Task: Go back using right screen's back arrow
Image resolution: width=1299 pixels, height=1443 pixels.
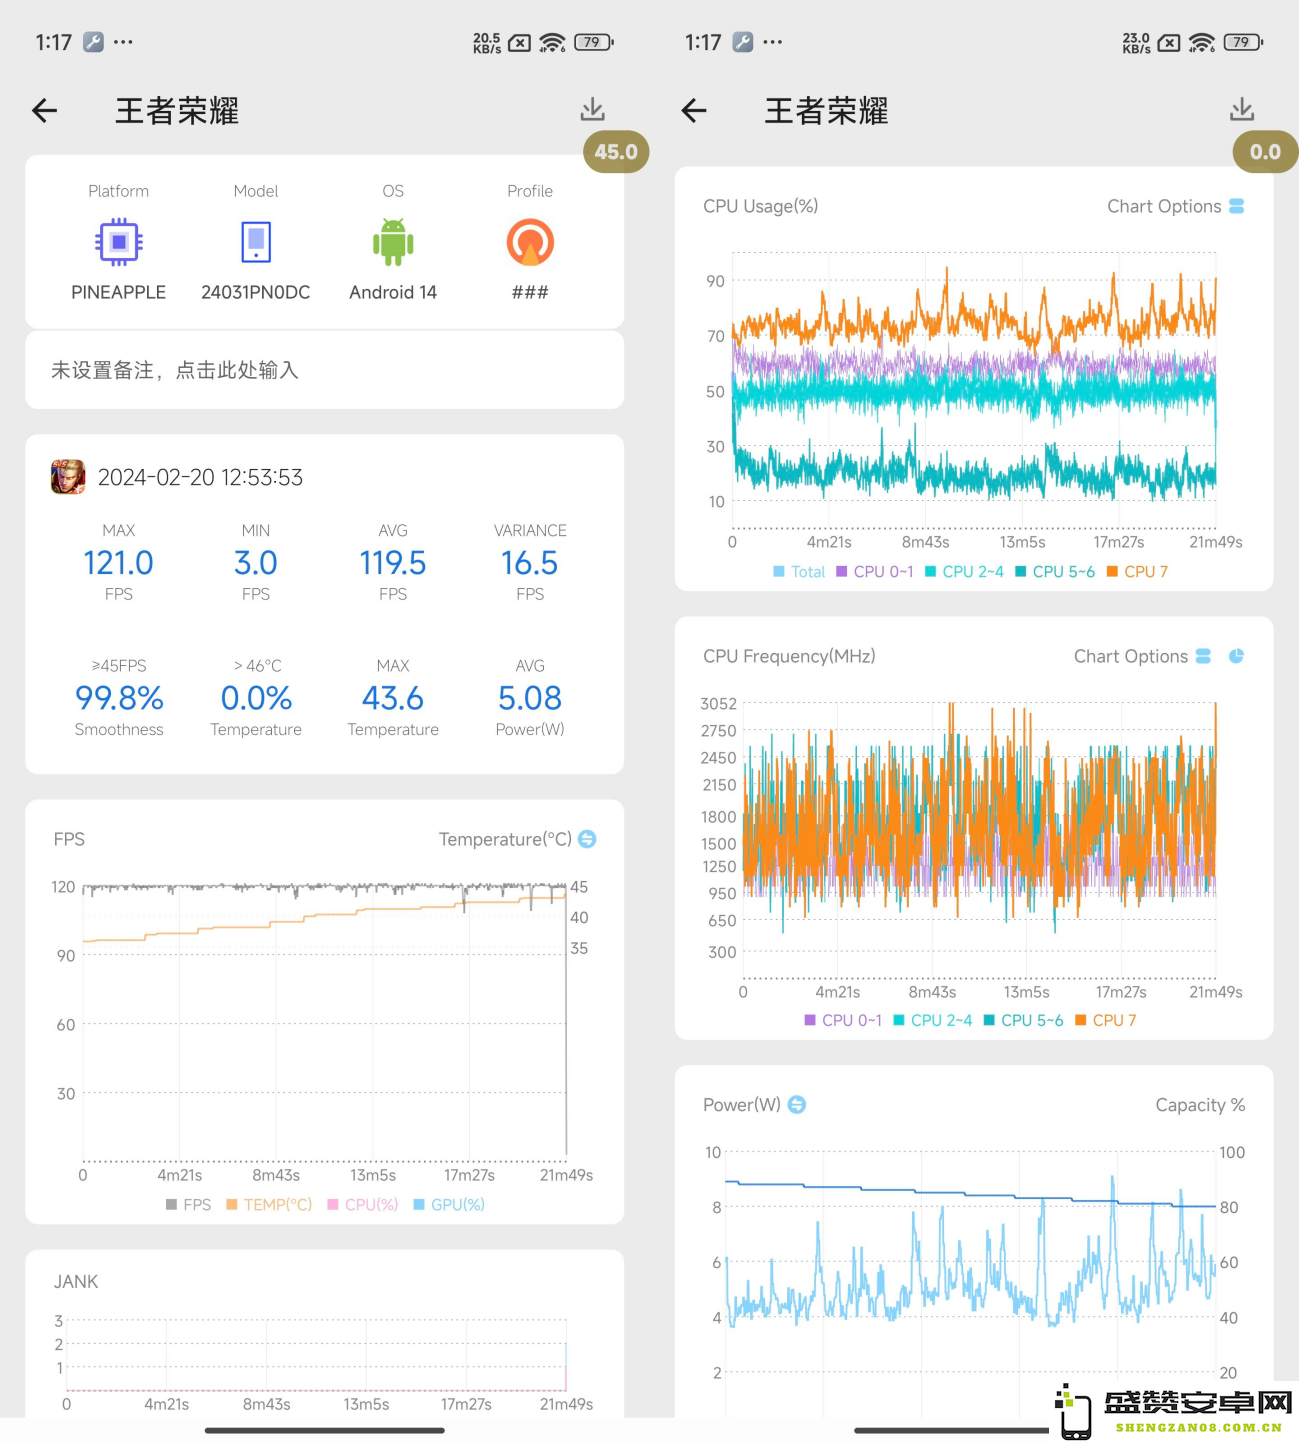Action: click(x=694, y=110)
